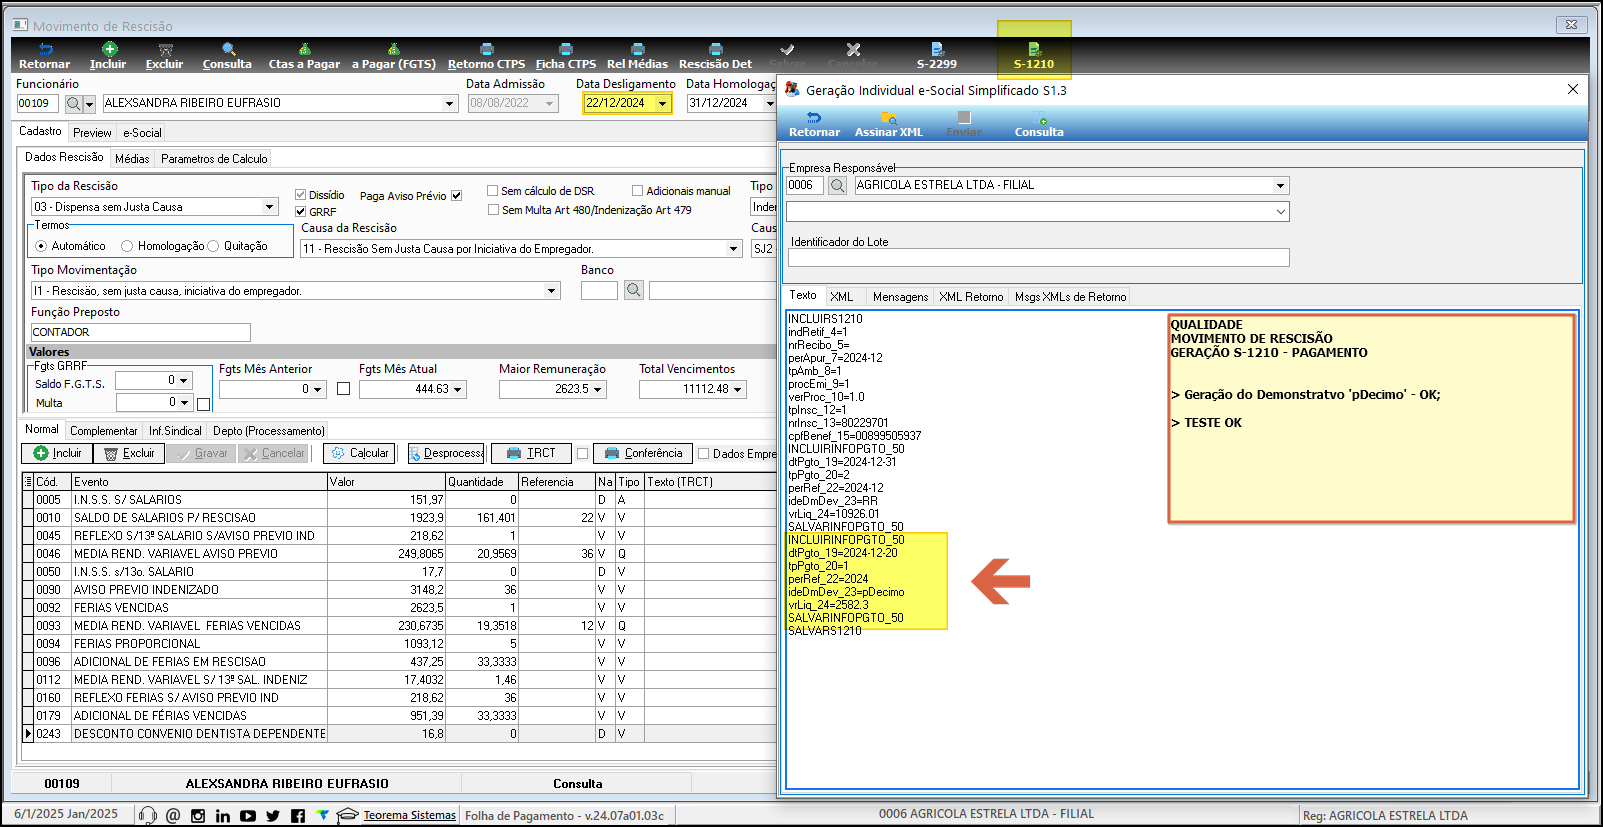Open the Twitter icon in the status bar
Screen dimensions: 1603x827
[x=273, y=816]
